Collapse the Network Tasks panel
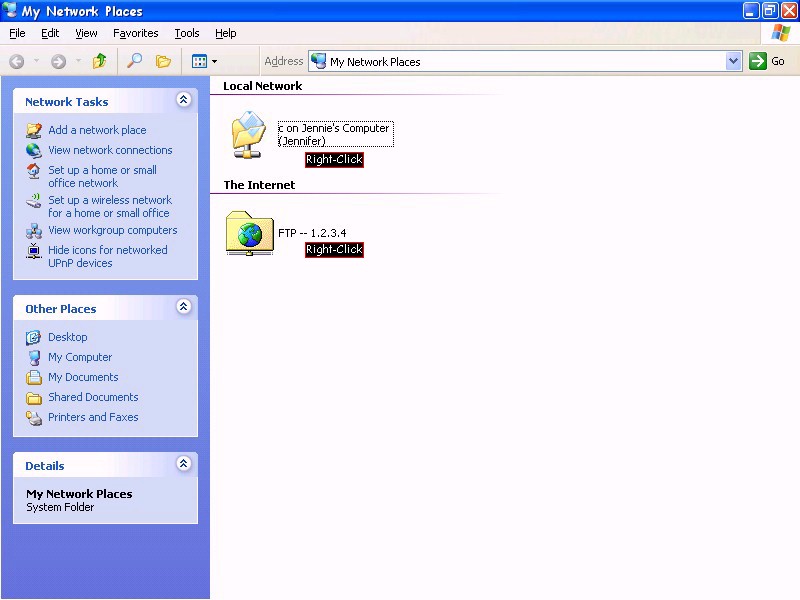The width and height of the screenshot is (800, 600). pos(184,99)
